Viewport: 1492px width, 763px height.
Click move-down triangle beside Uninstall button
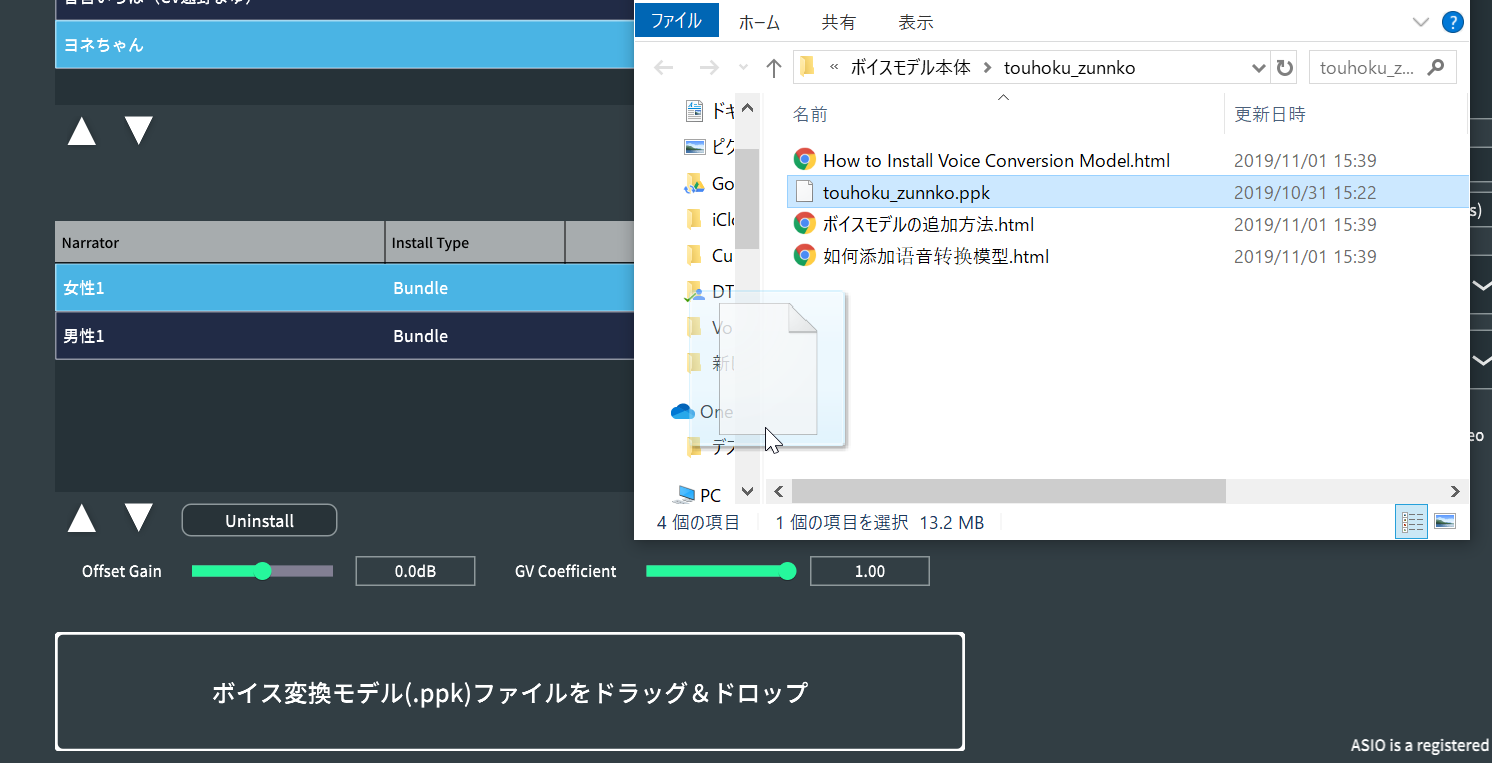(139, 518)
